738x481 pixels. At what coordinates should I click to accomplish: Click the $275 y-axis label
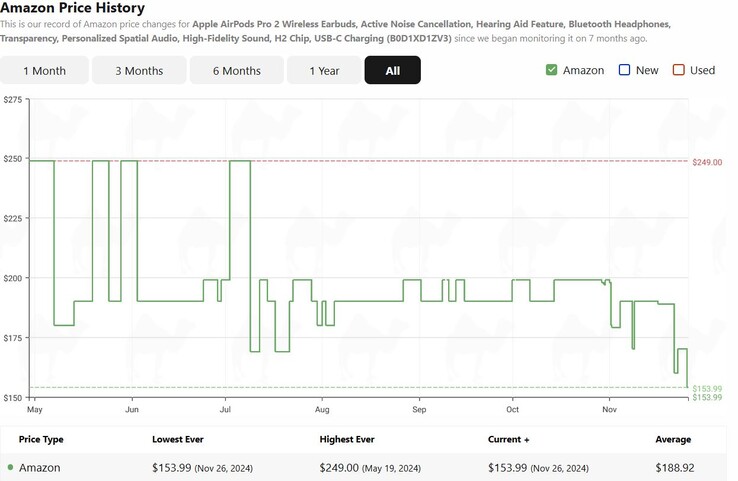pyautogui.click(x=13, y=100)
